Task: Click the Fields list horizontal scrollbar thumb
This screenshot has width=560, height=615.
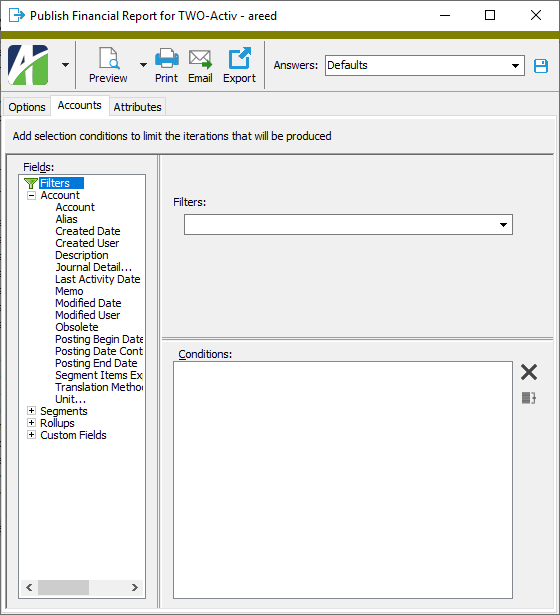Action: pyautogui.click(x=63, y=587)
